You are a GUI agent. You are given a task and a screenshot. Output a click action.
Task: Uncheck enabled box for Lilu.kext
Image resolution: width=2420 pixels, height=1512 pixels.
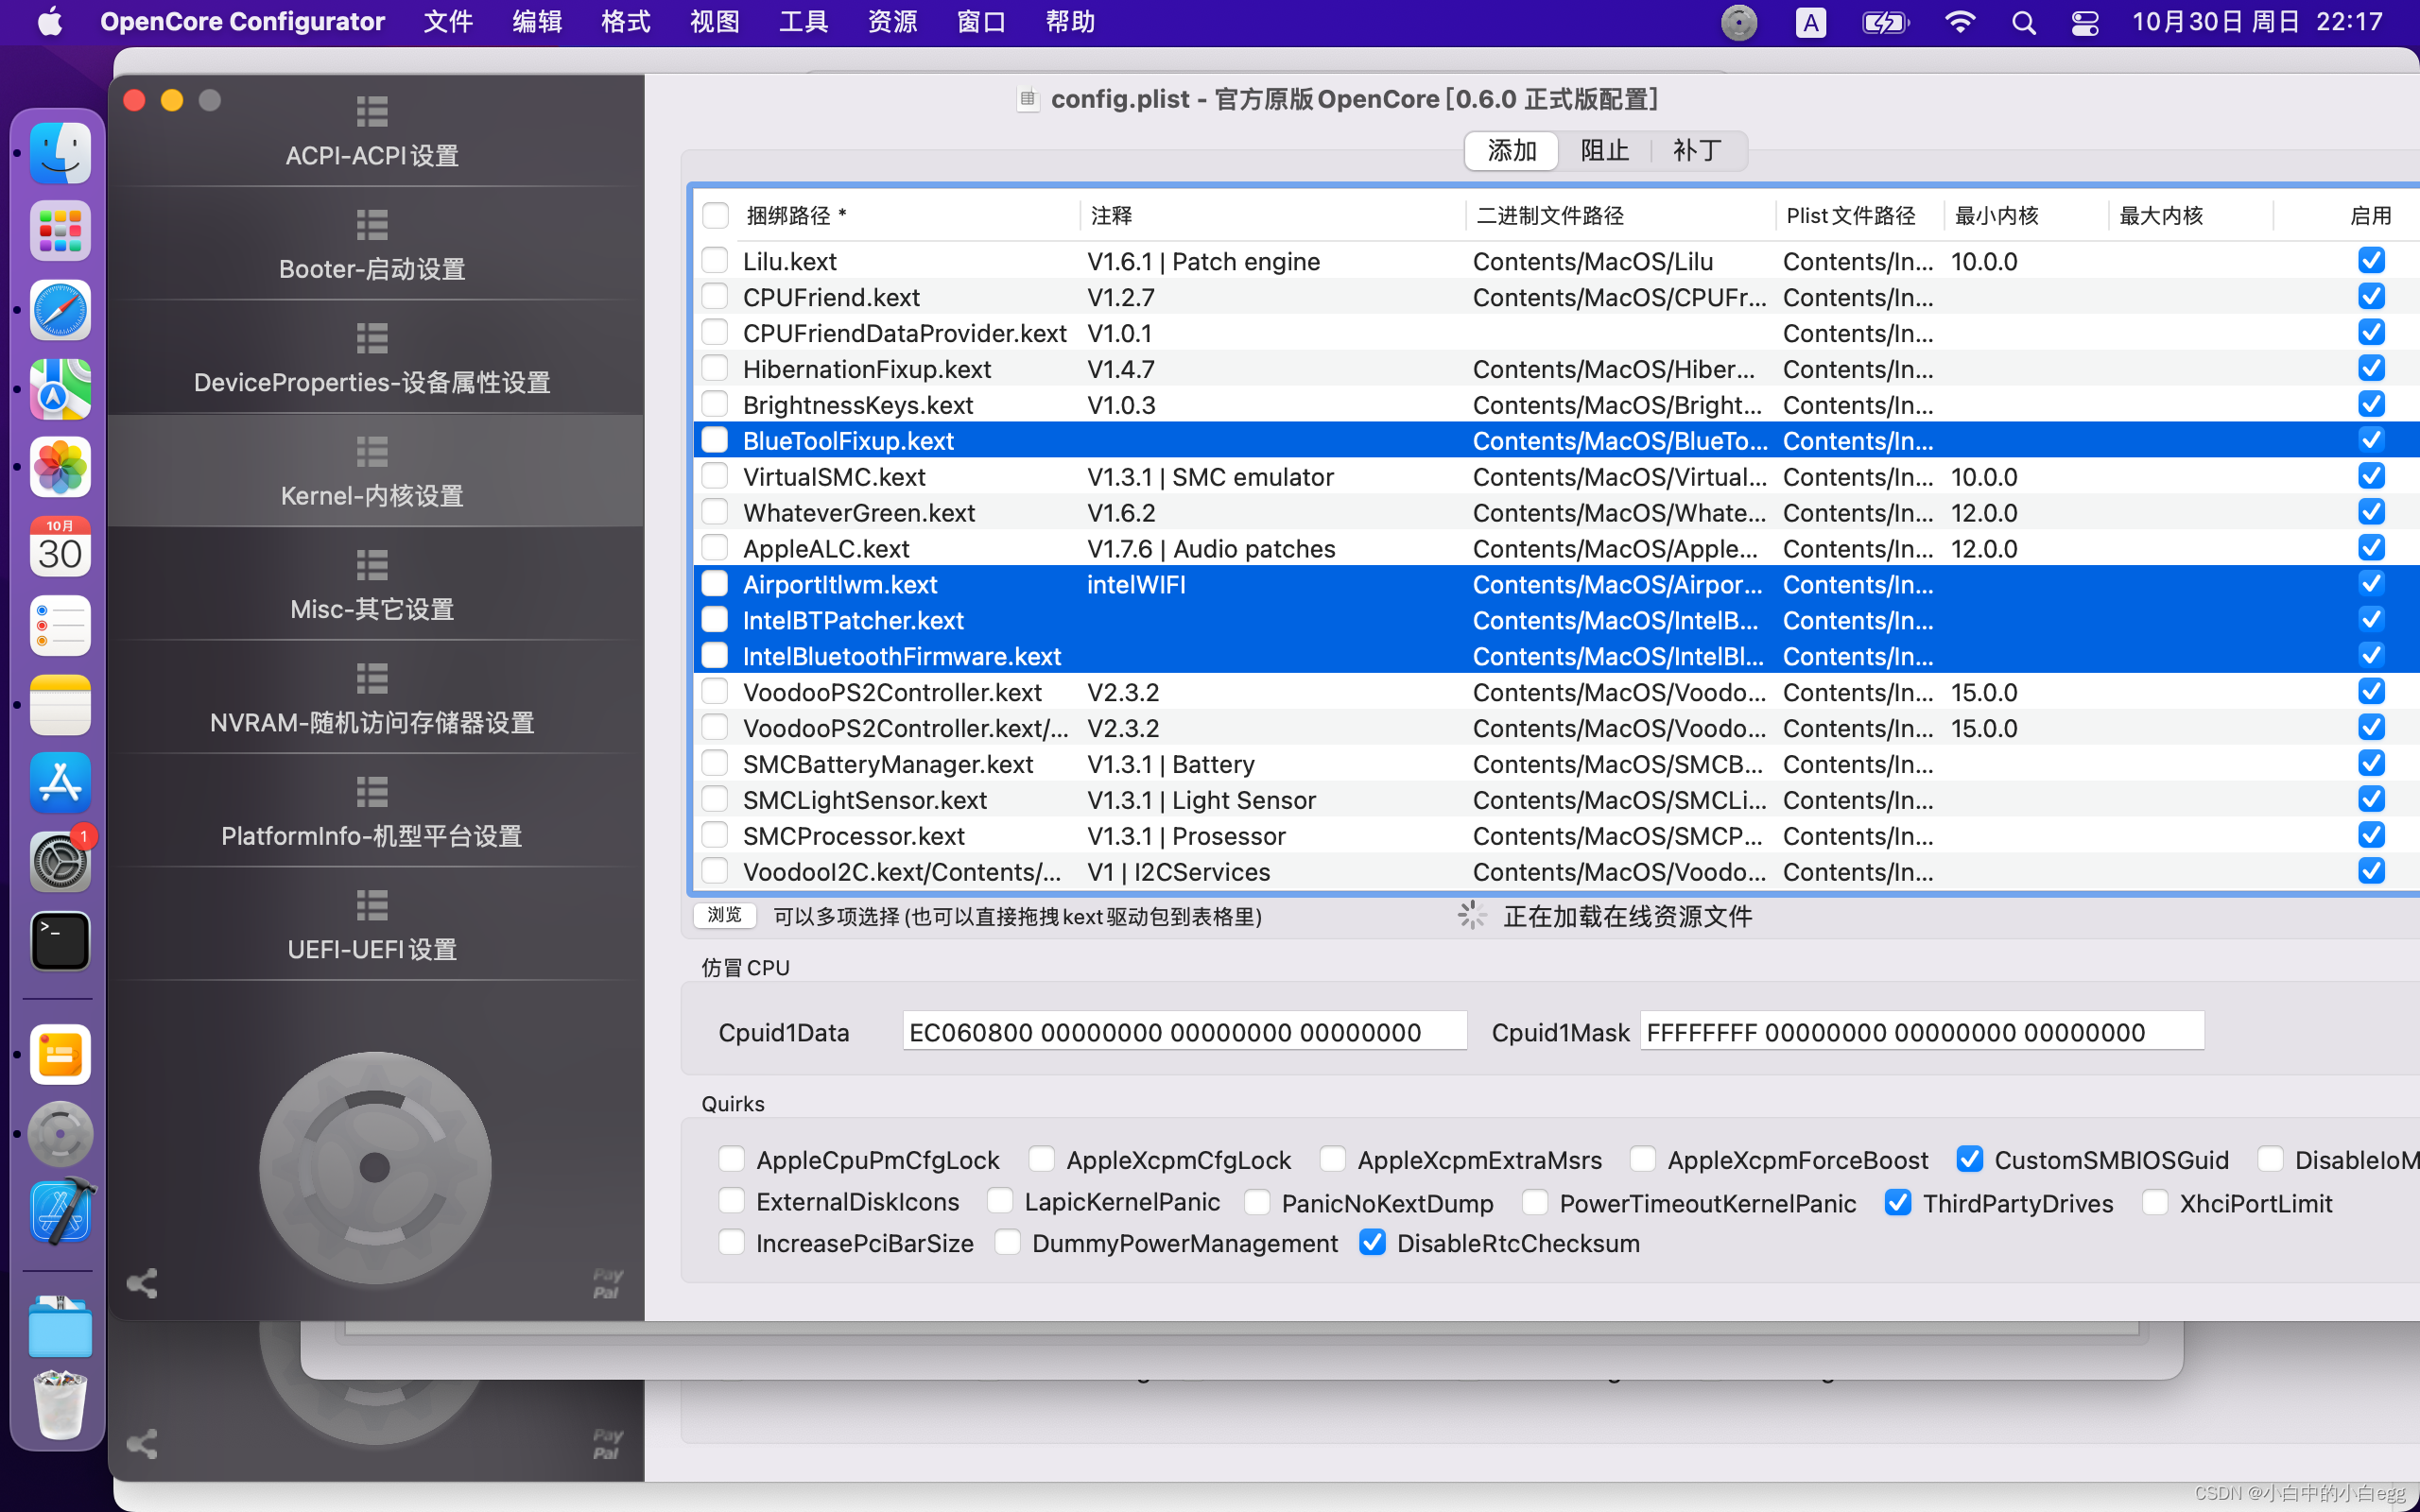point(2371,261)
